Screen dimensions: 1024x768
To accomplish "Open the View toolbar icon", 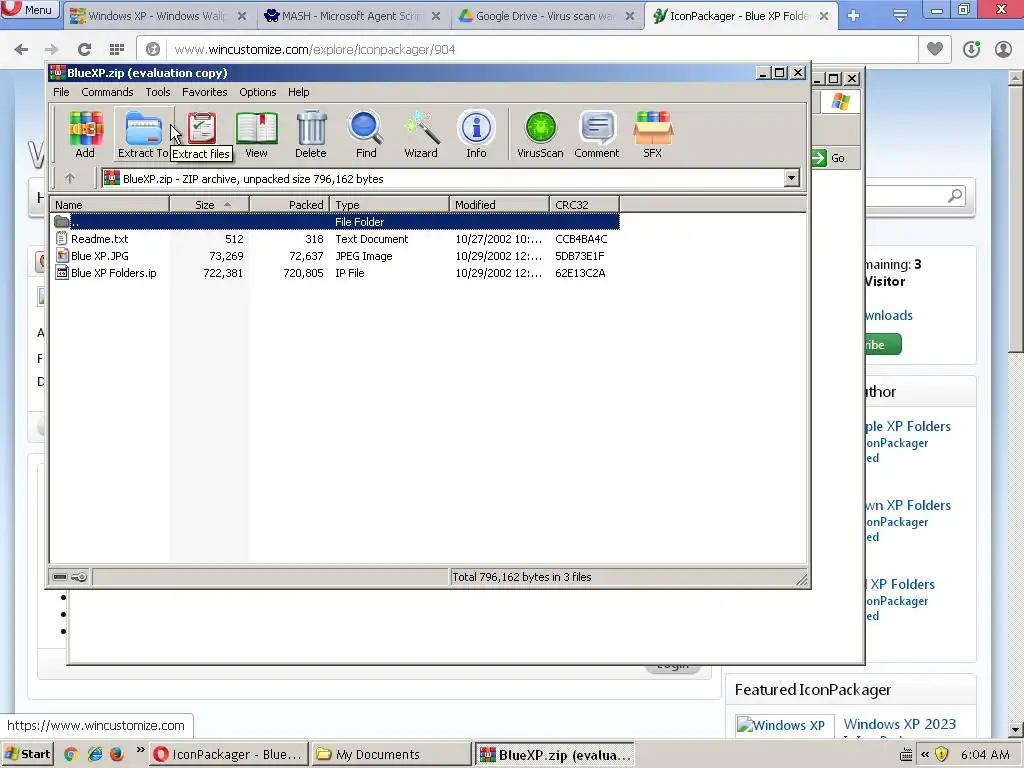I will [256, 134].
